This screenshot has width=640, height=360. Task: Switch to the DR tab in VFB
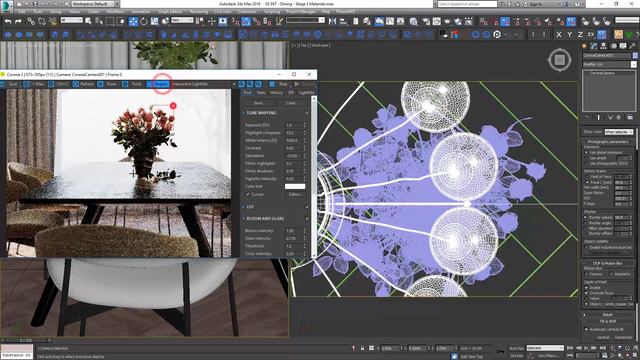point(291,93)
